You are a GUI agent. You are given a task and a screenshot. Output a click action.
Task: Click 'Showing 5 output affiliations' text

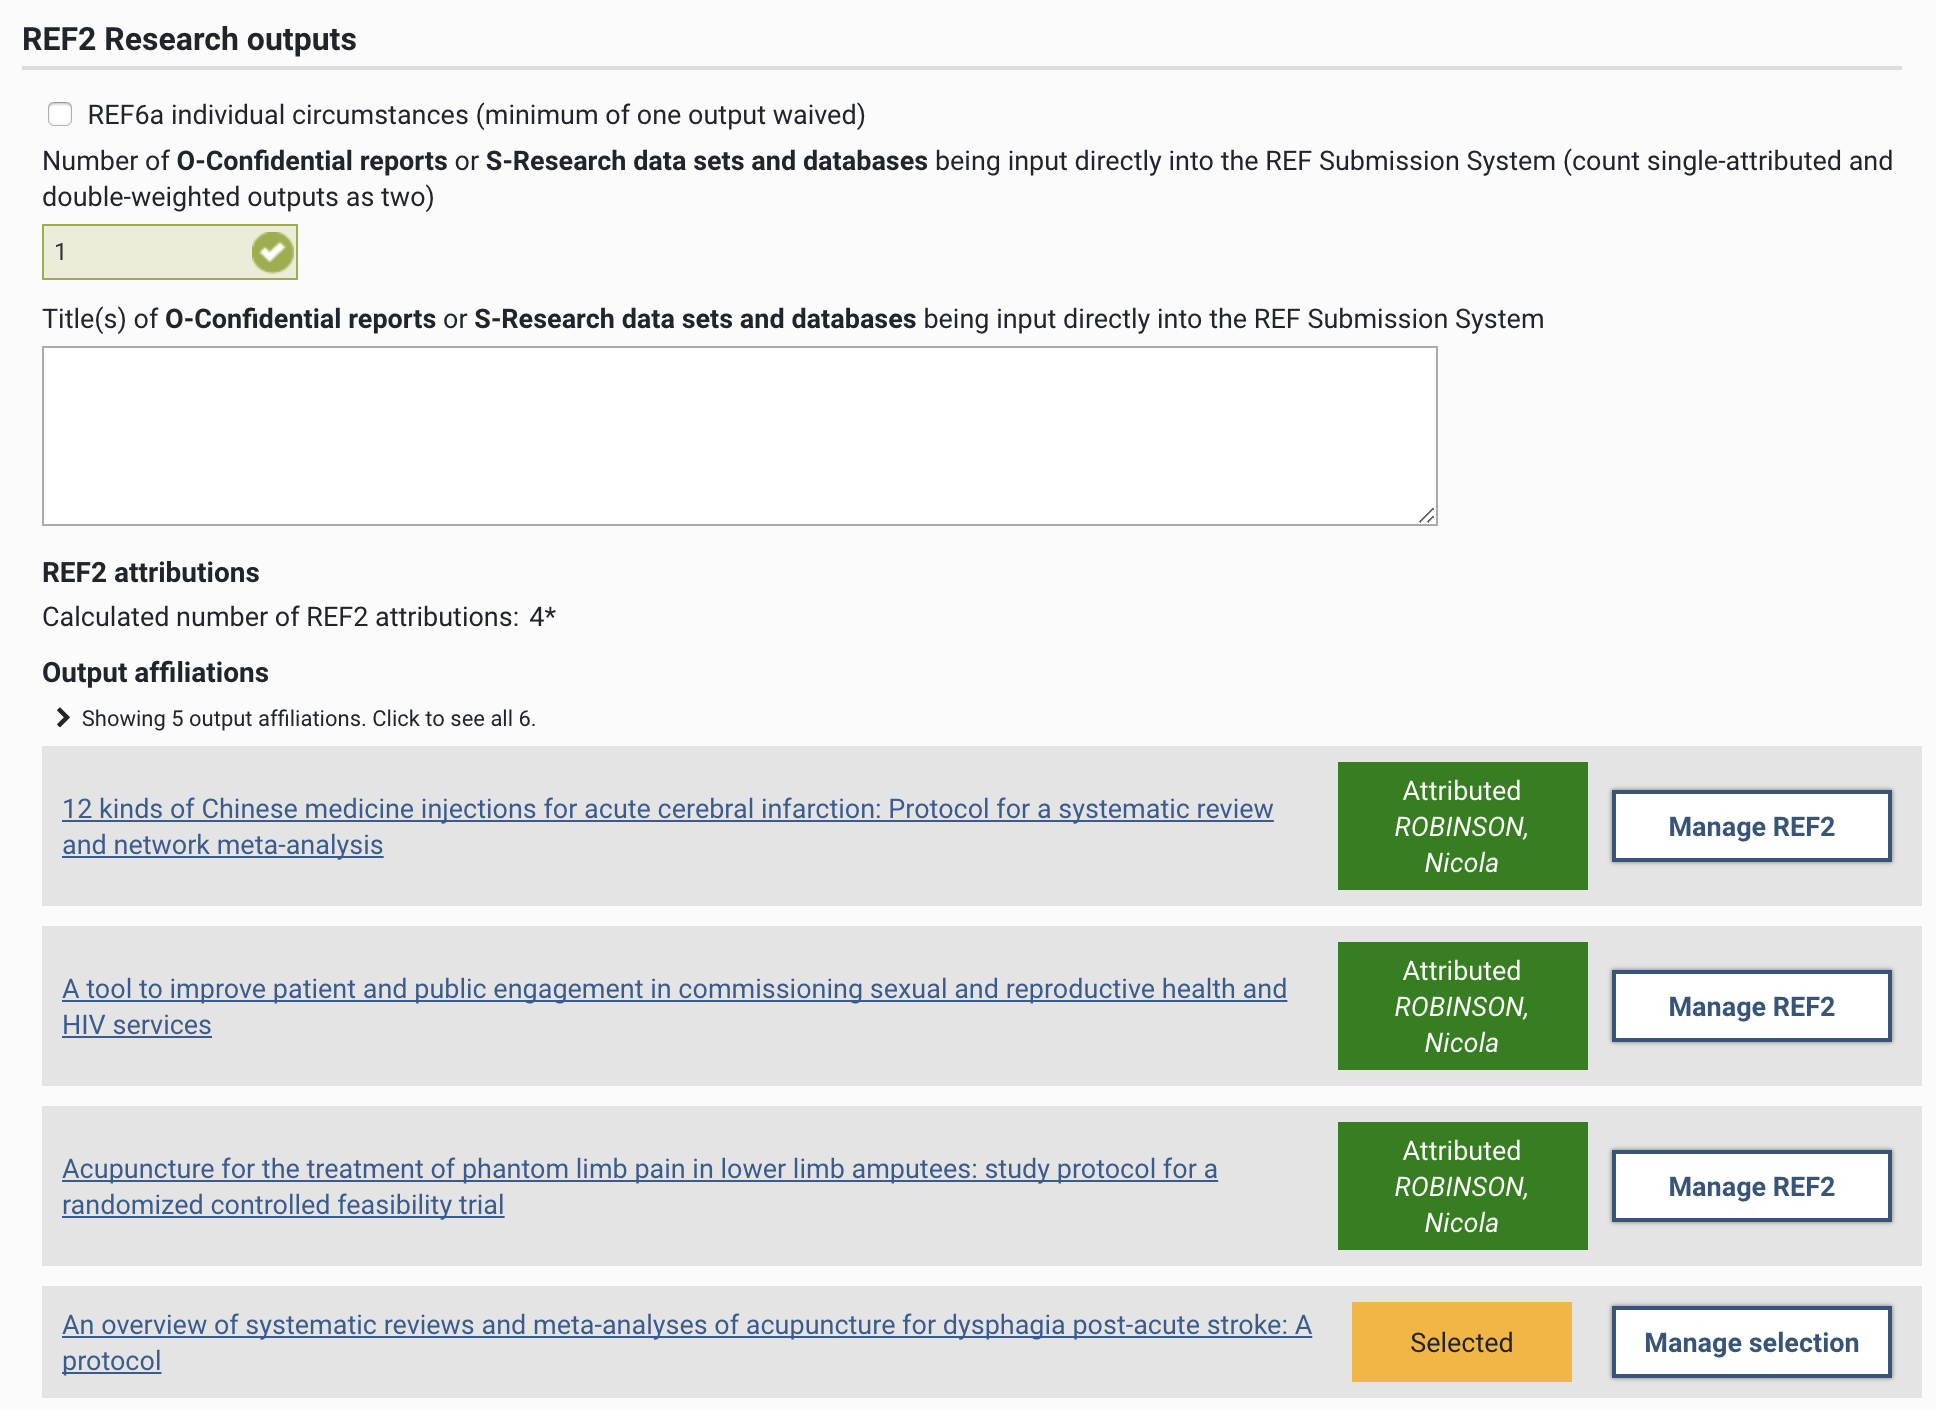[308, 719]
